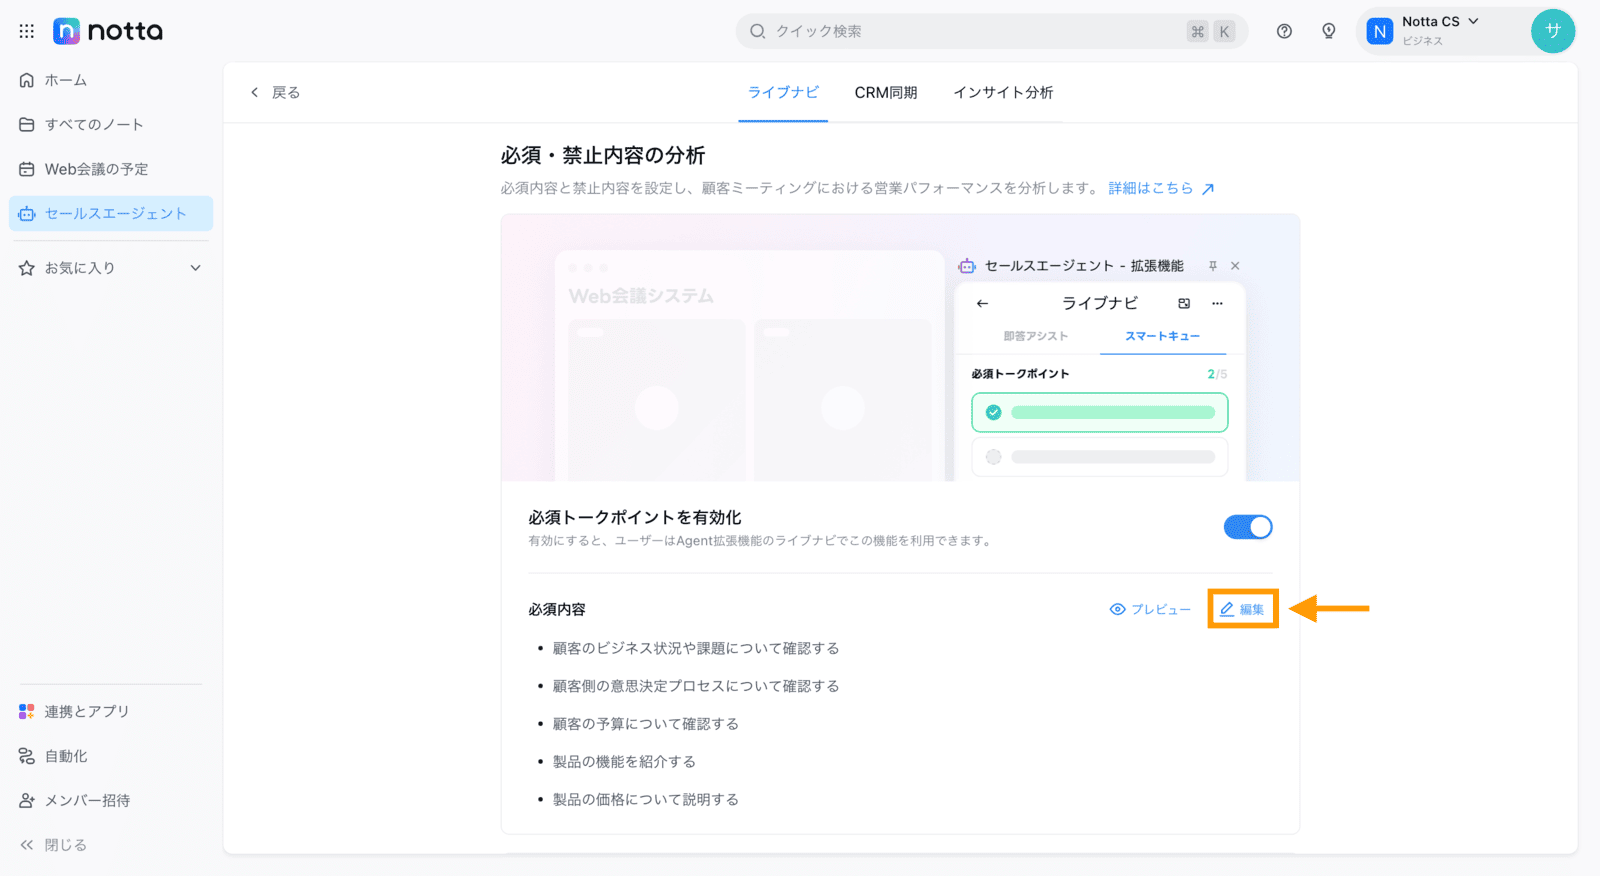The height and width of the screenshot is (876, 1600).
Task: Select スマートキュー tab in preview
Action: [1162, 336]
